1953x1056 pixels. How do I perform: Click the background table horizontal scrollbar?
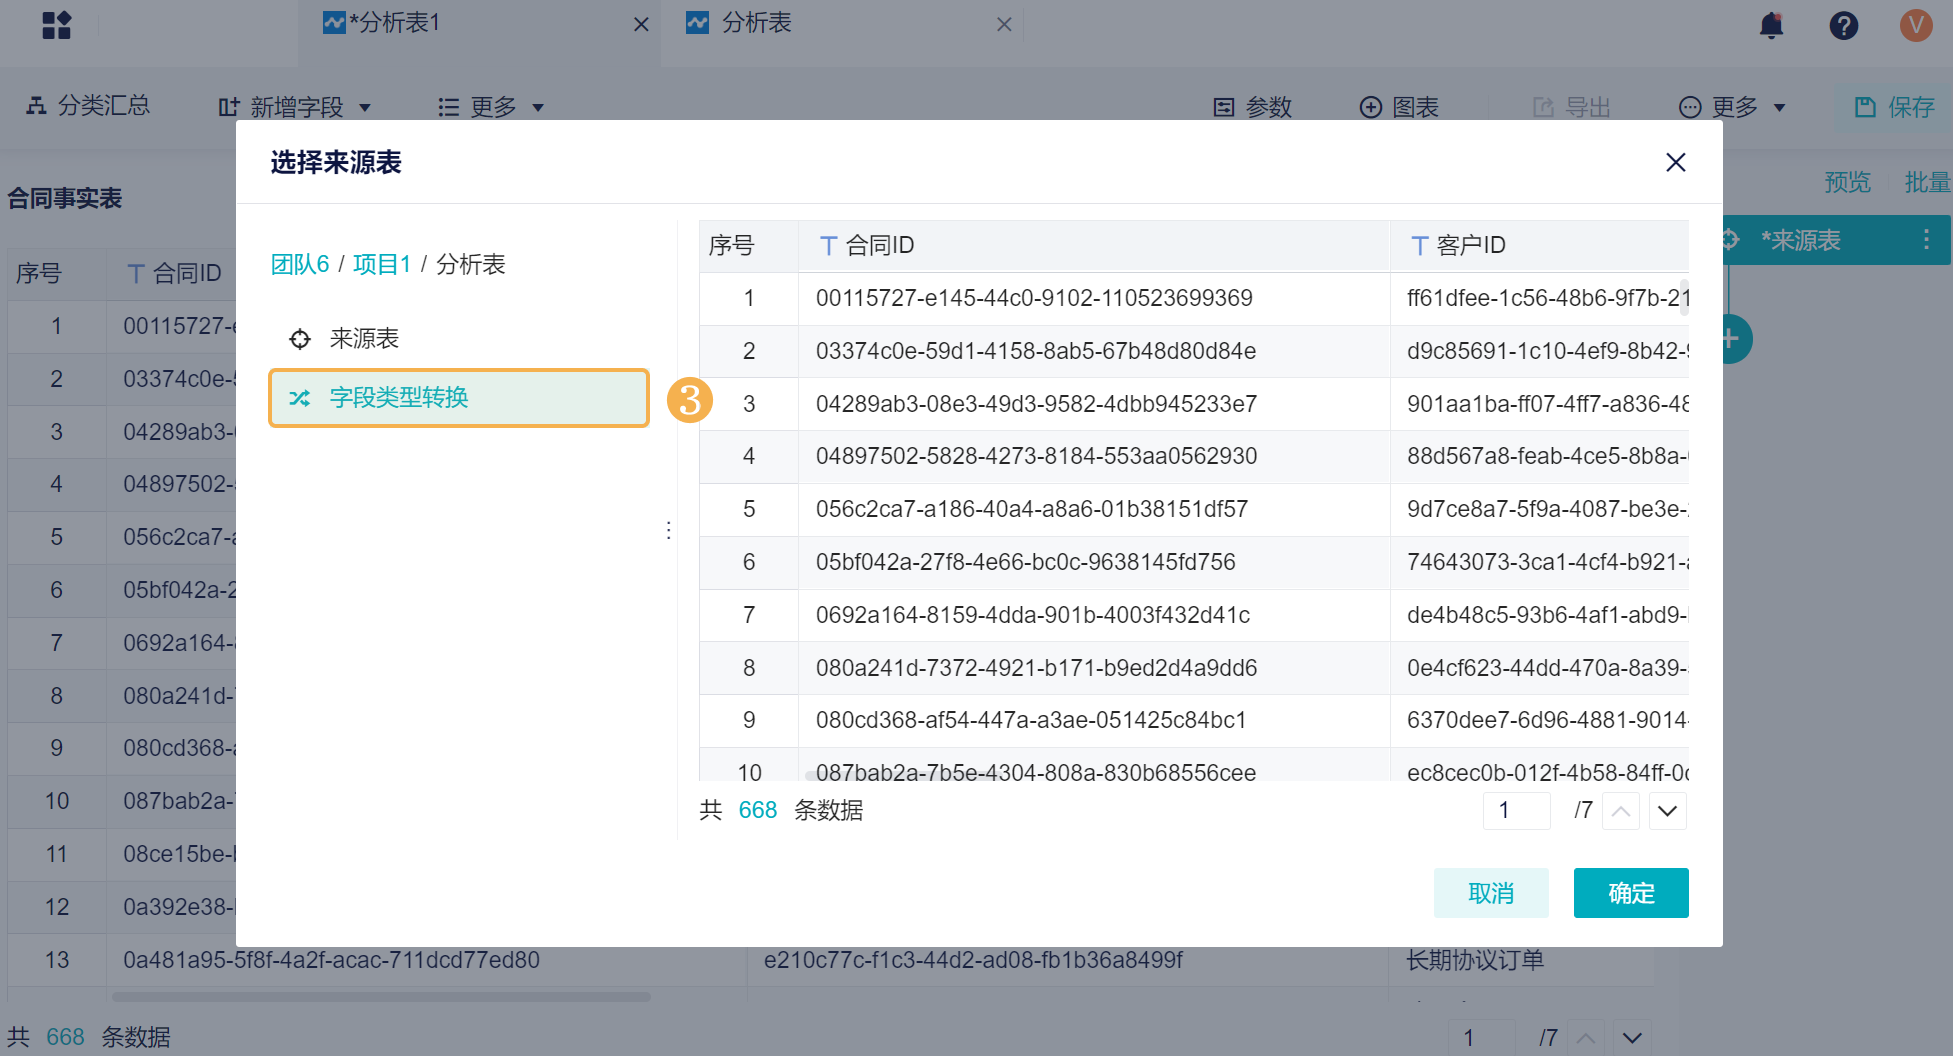pos(381,997)
